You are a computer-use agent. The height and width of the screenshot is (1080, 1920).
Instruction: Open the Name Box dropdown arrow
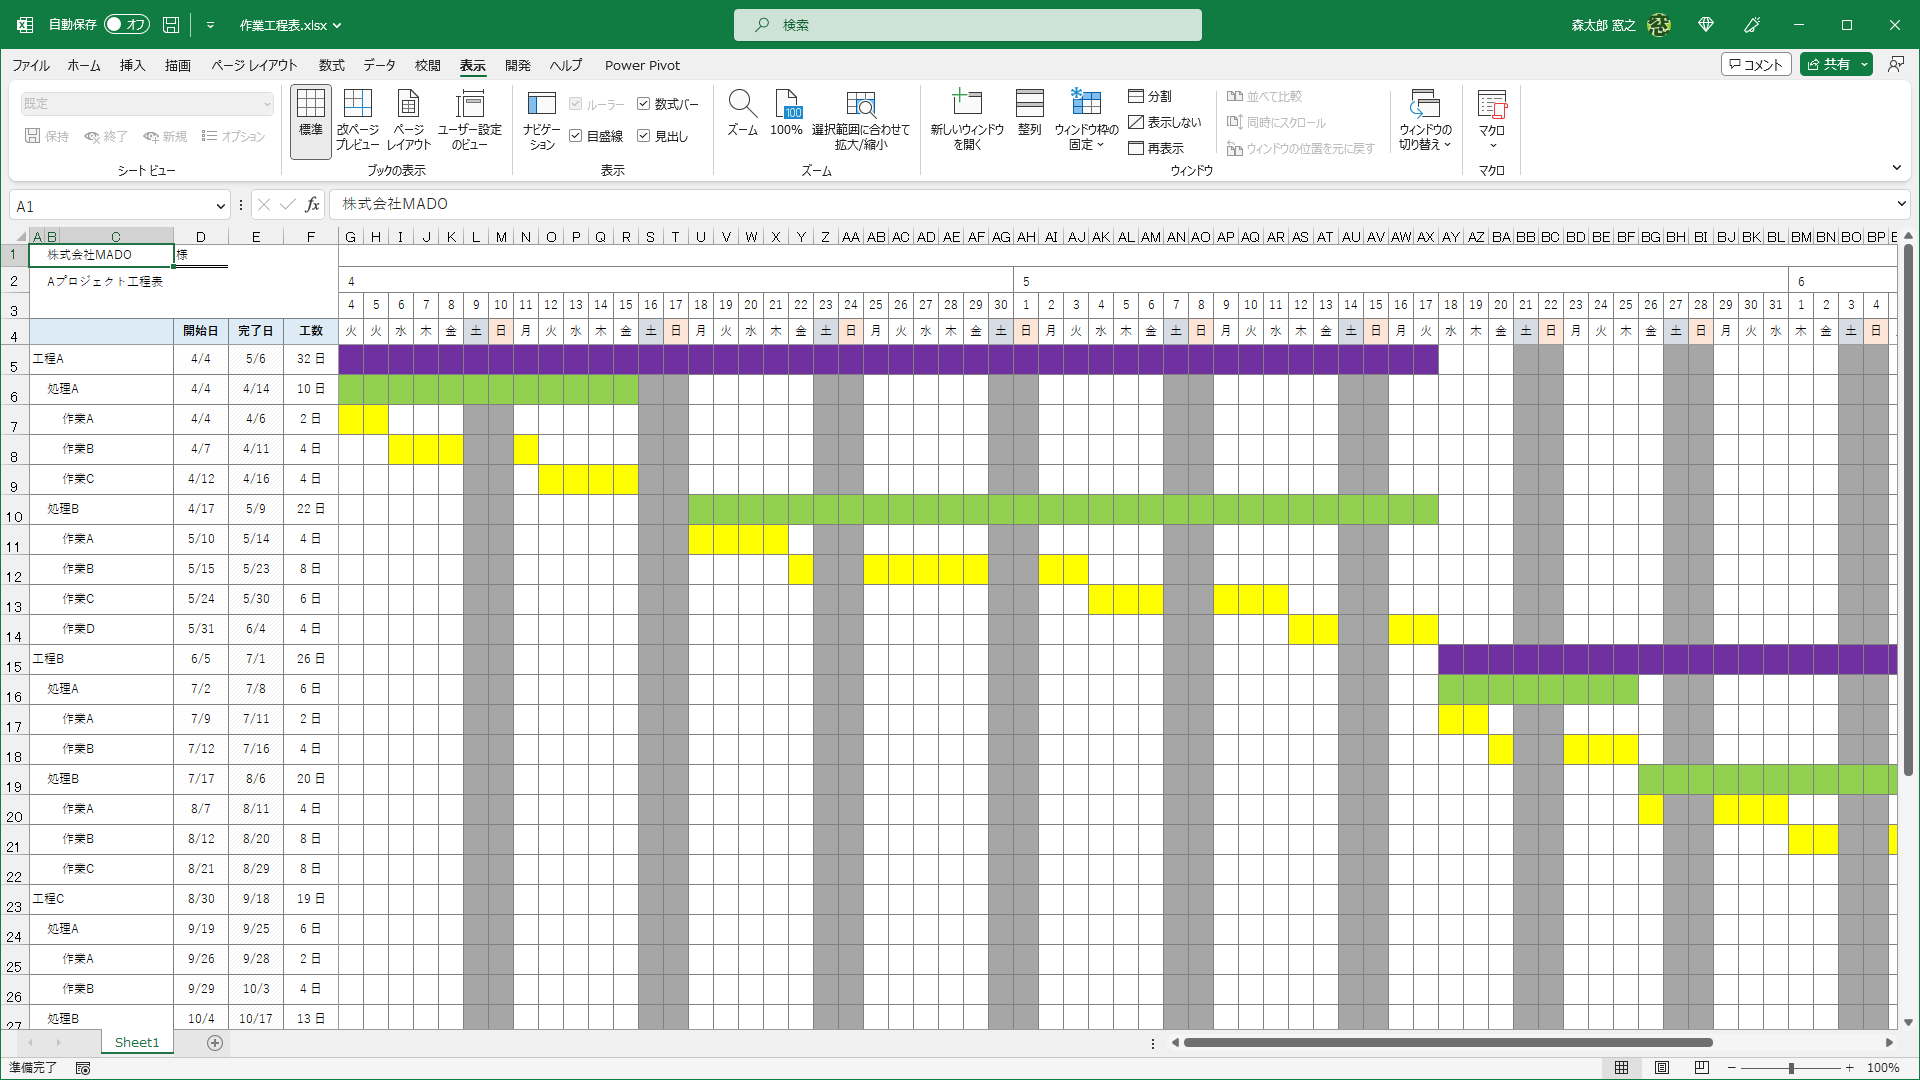220,206
